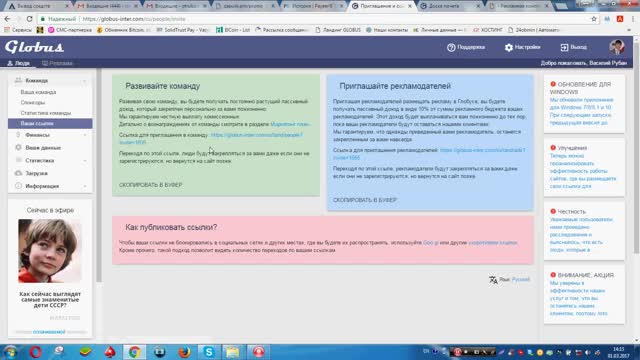The width and height of the screenshot is (640, 360).
Task: Expand the Команда sidebar section
Action: click(x=50, y=80)
